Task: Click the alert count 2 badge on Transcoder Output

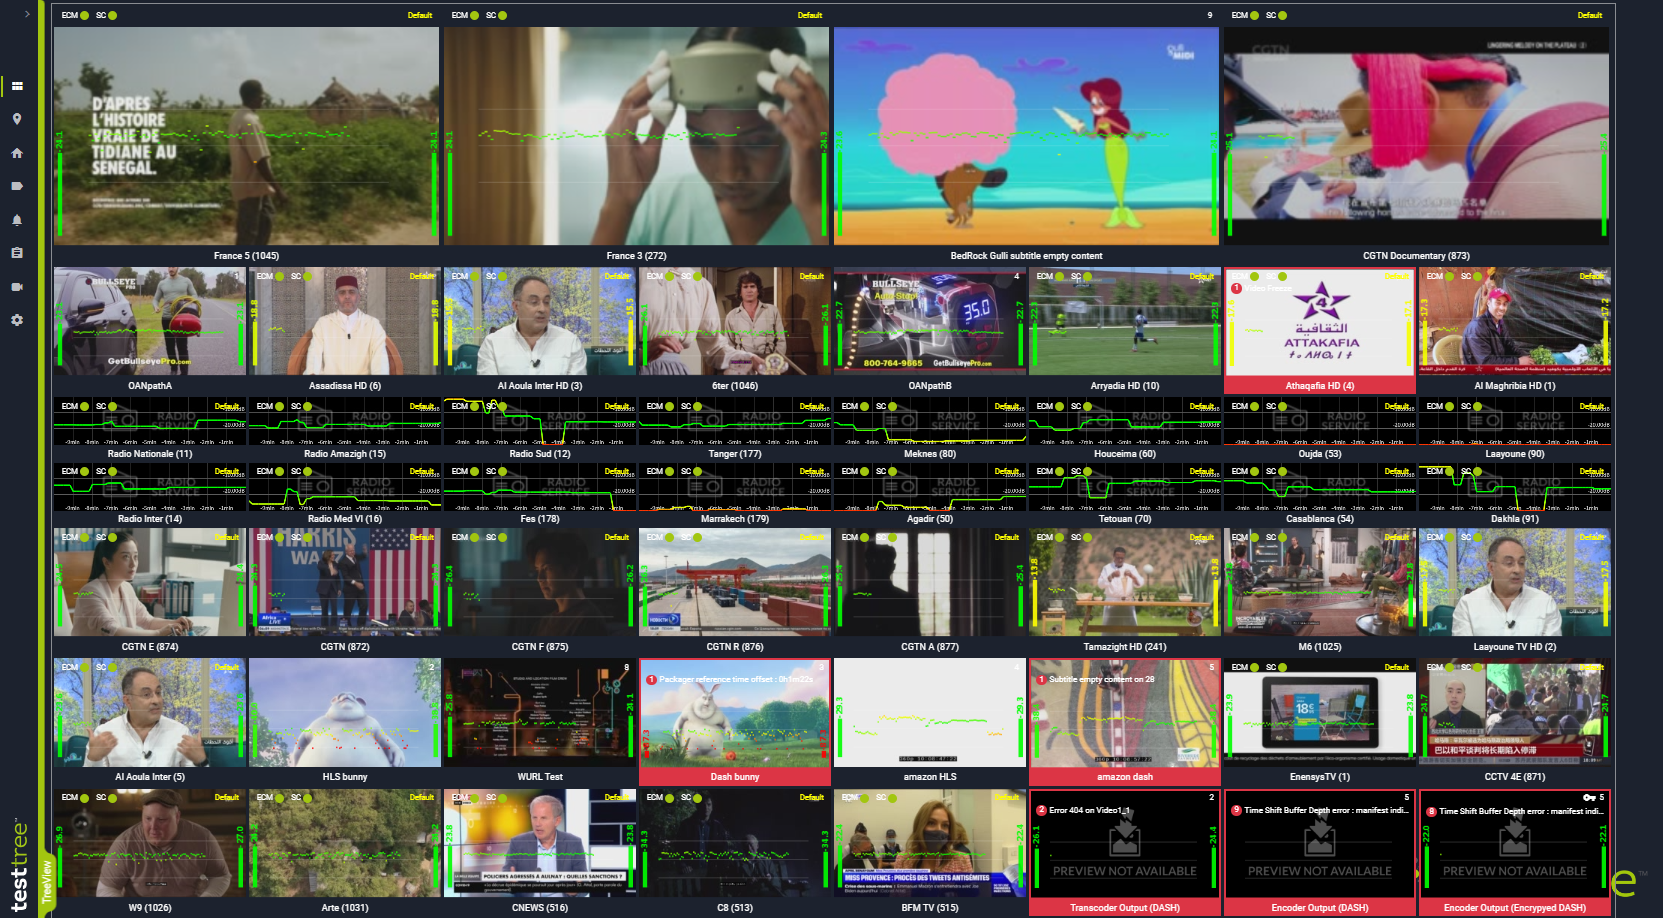Action: [1041, 810]
